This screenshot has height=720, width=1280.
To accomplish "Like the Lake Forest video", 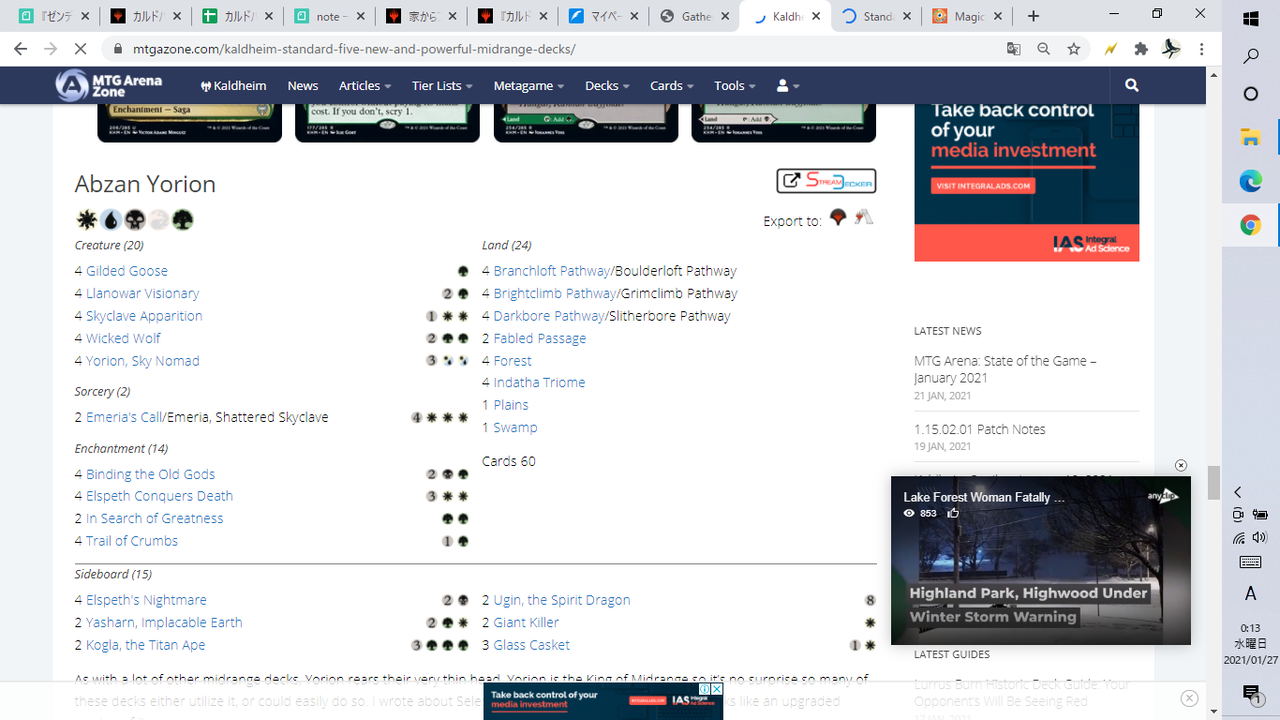I will [x=953, y=513].
